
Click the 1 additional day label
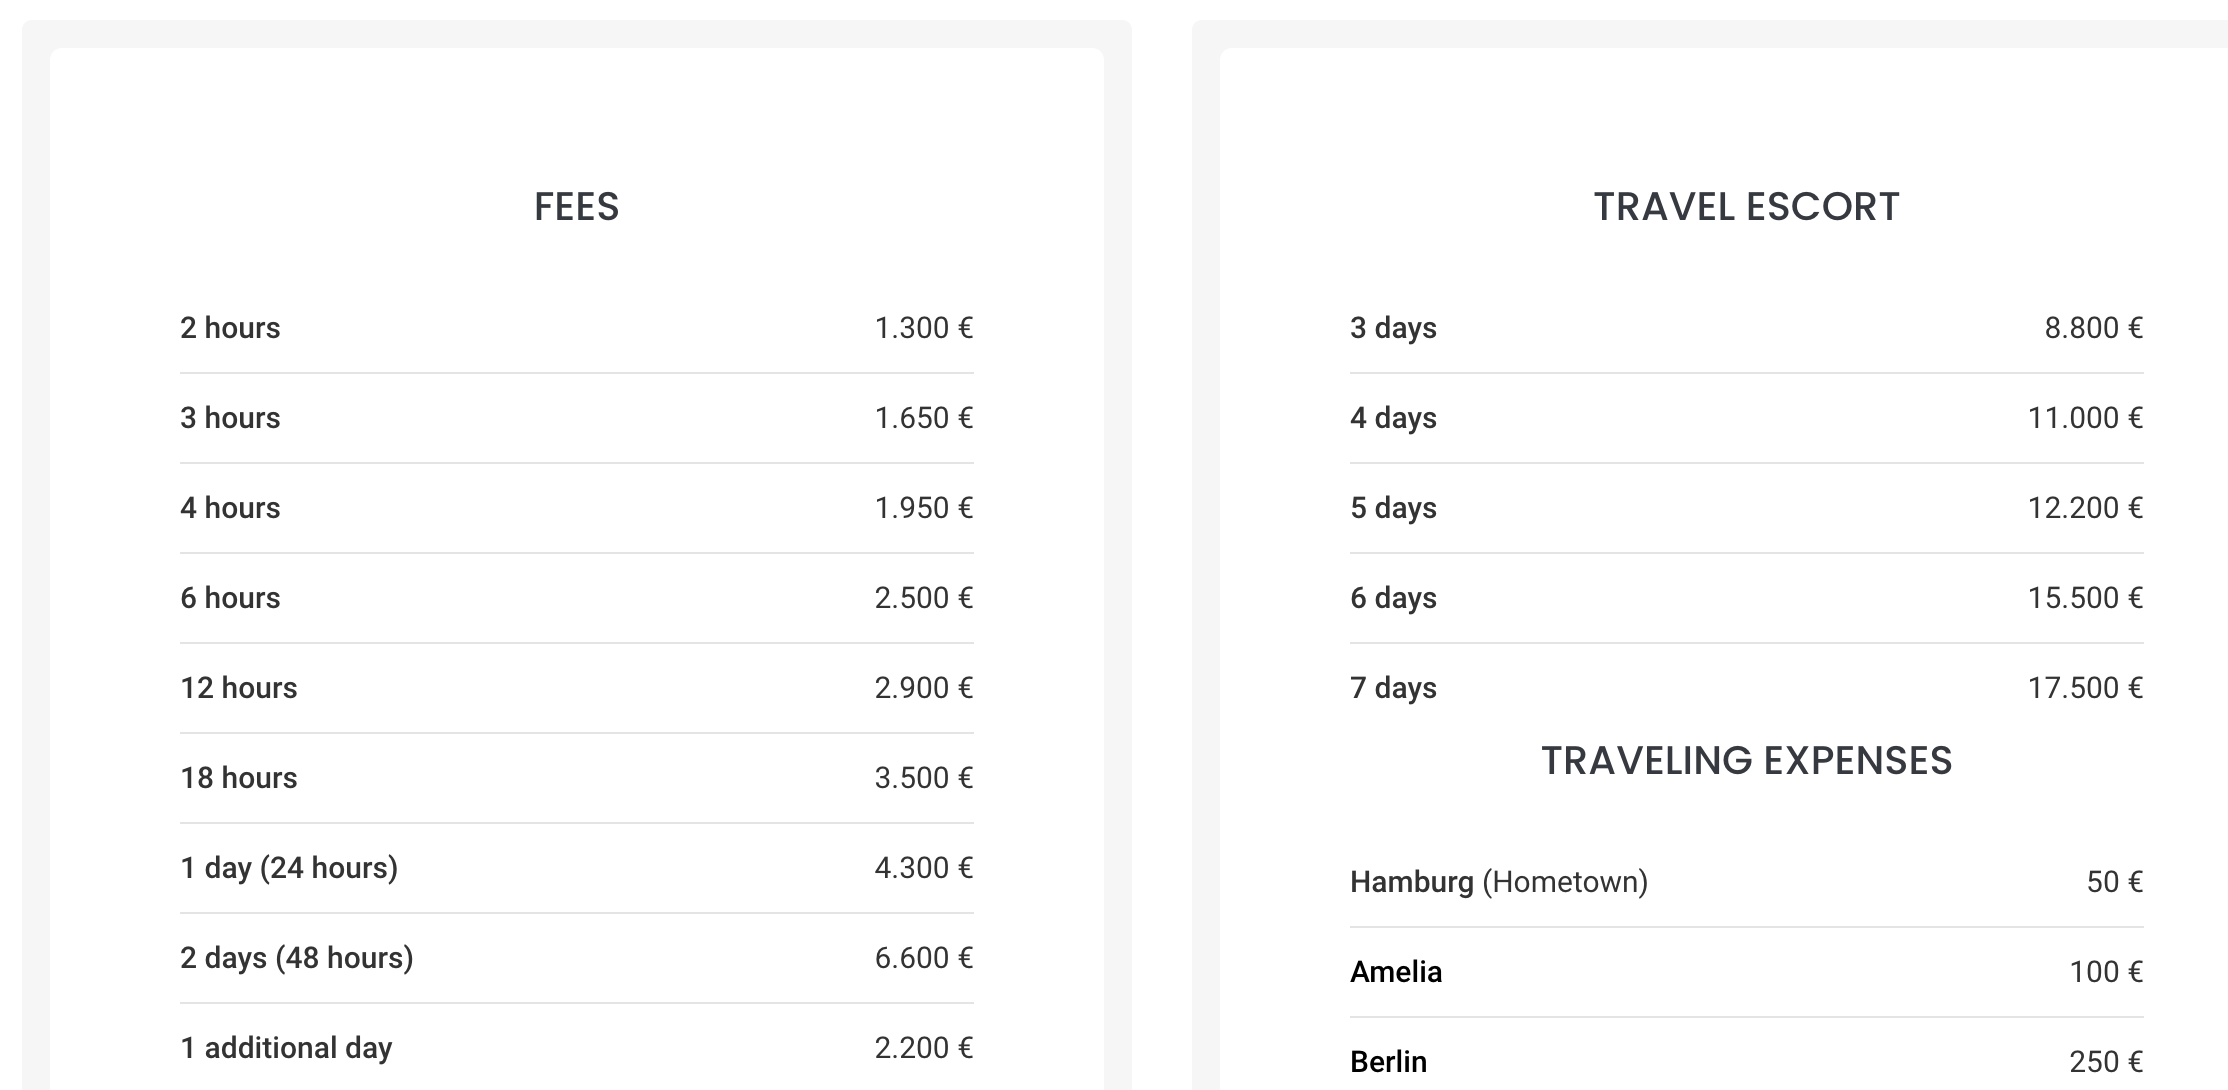click(x=286, y=1048)
